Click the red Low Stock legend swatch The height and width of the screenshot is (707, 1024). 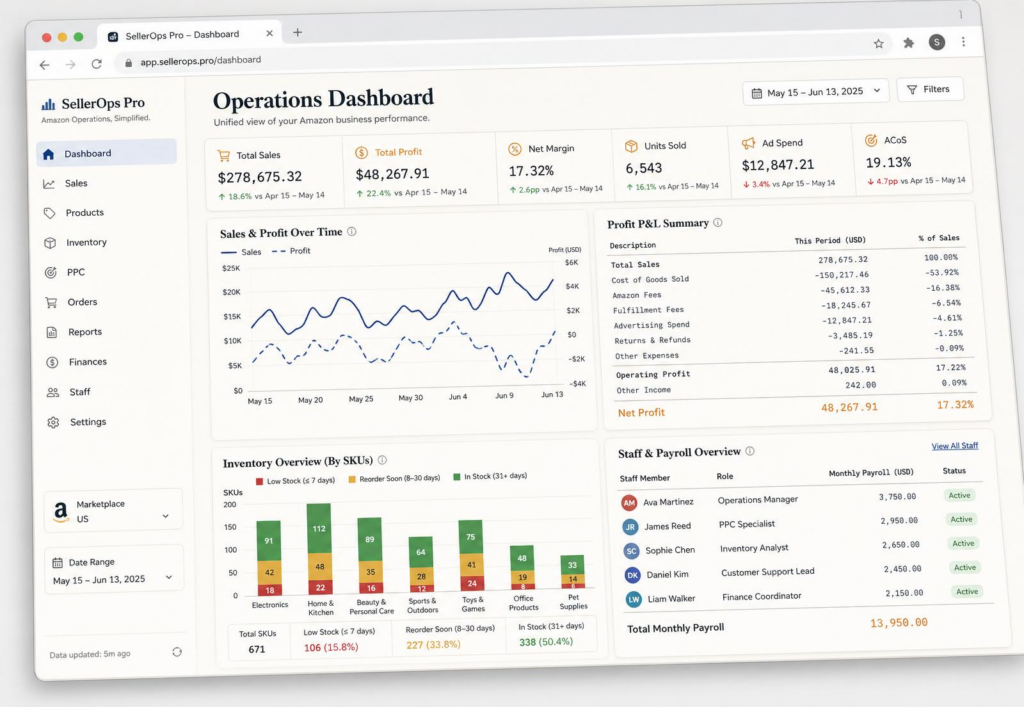pos(259,482)
